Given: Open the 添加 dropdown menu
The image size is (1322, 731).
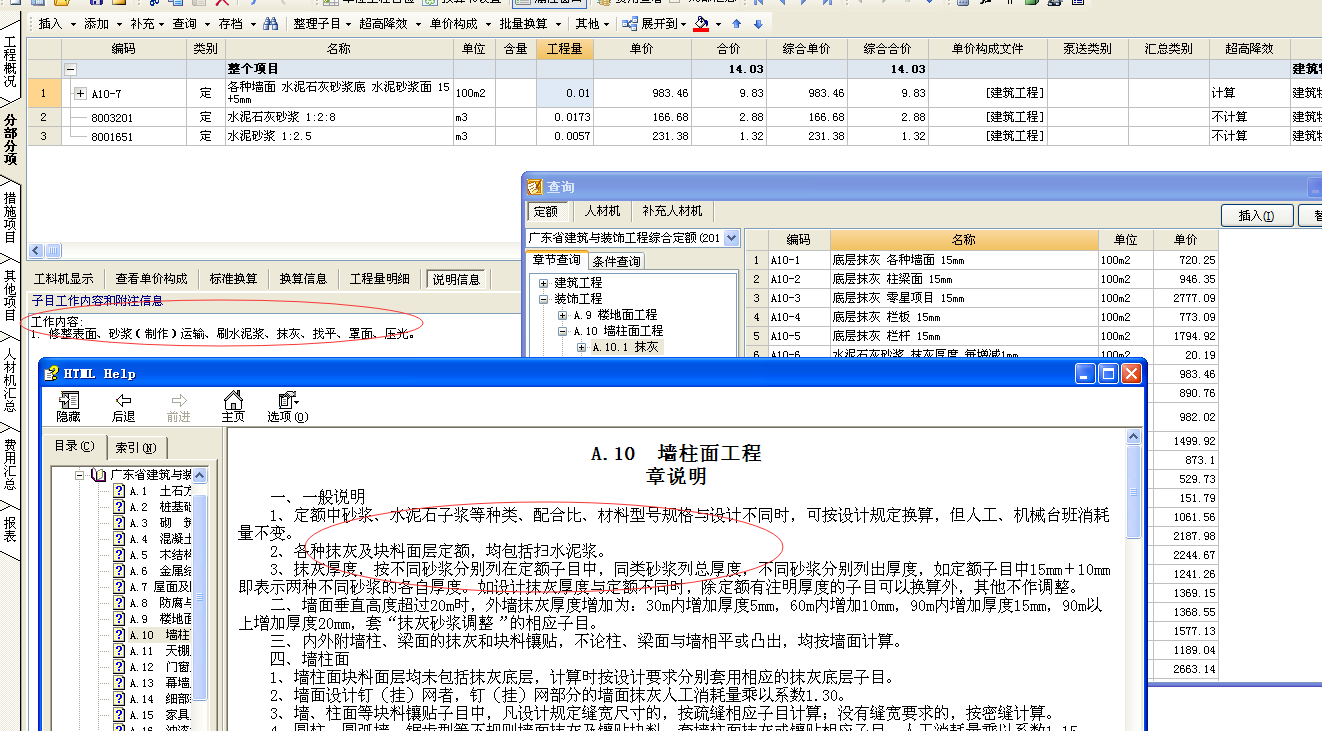Looking at the screenshot, I should click(x=102, y=23).
